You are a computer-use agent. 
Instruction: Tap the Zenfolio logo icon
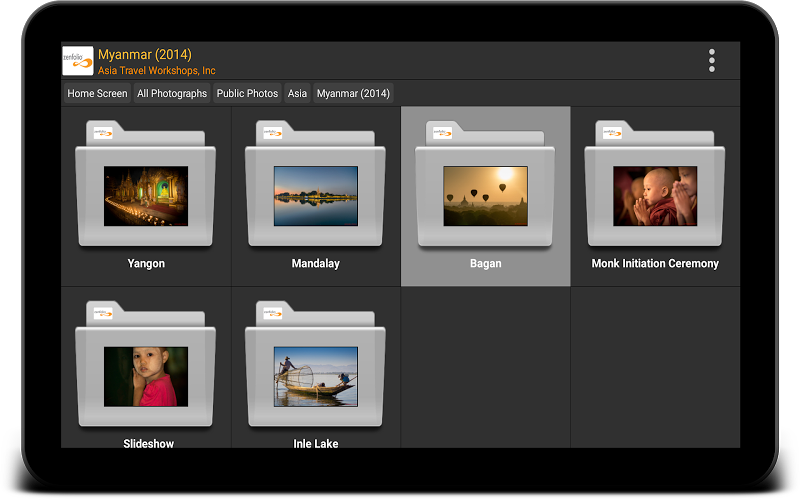click(78, 61)
